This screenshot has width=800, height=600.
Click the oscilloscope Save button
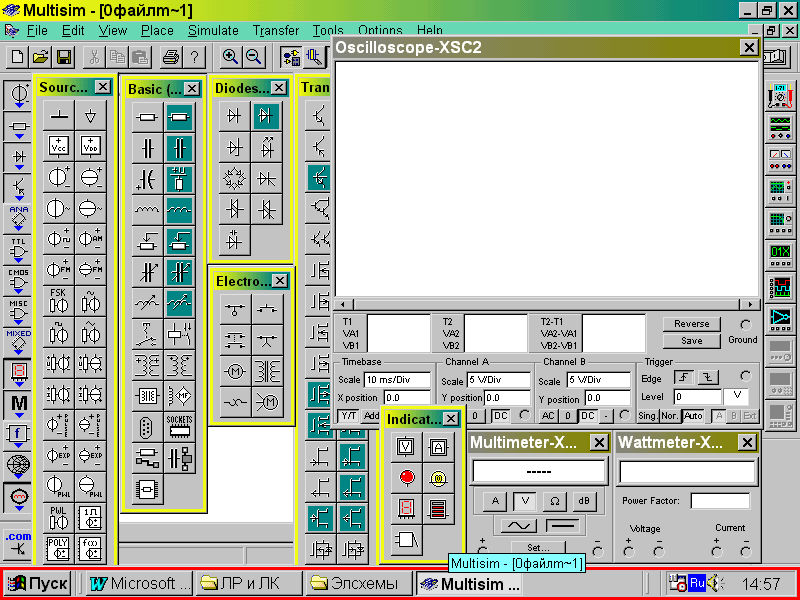pyautogui.click(x=691, y=341)
